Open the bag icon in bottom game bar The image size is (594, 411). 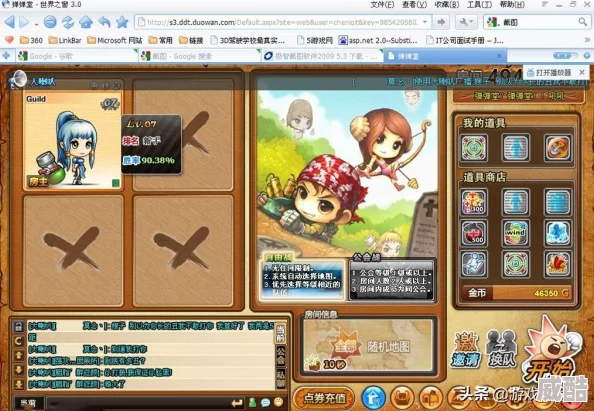[x=402, y=397]
